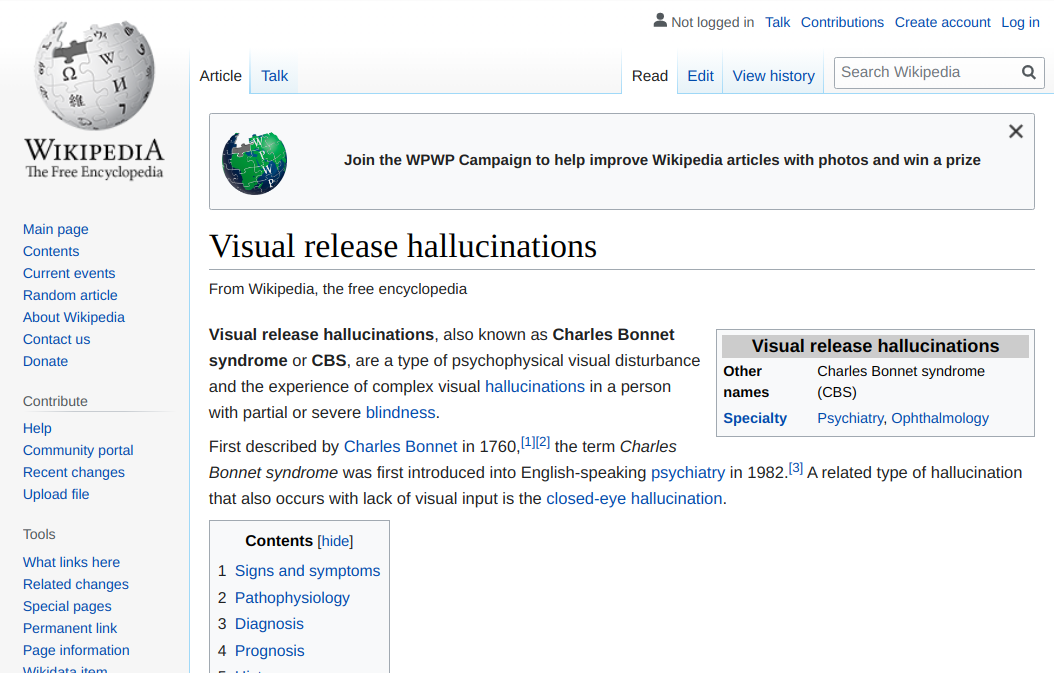1054x673 pixels.
Task: Click the infobox title Visual release hallucinations
Action: [x=875, y=346]
